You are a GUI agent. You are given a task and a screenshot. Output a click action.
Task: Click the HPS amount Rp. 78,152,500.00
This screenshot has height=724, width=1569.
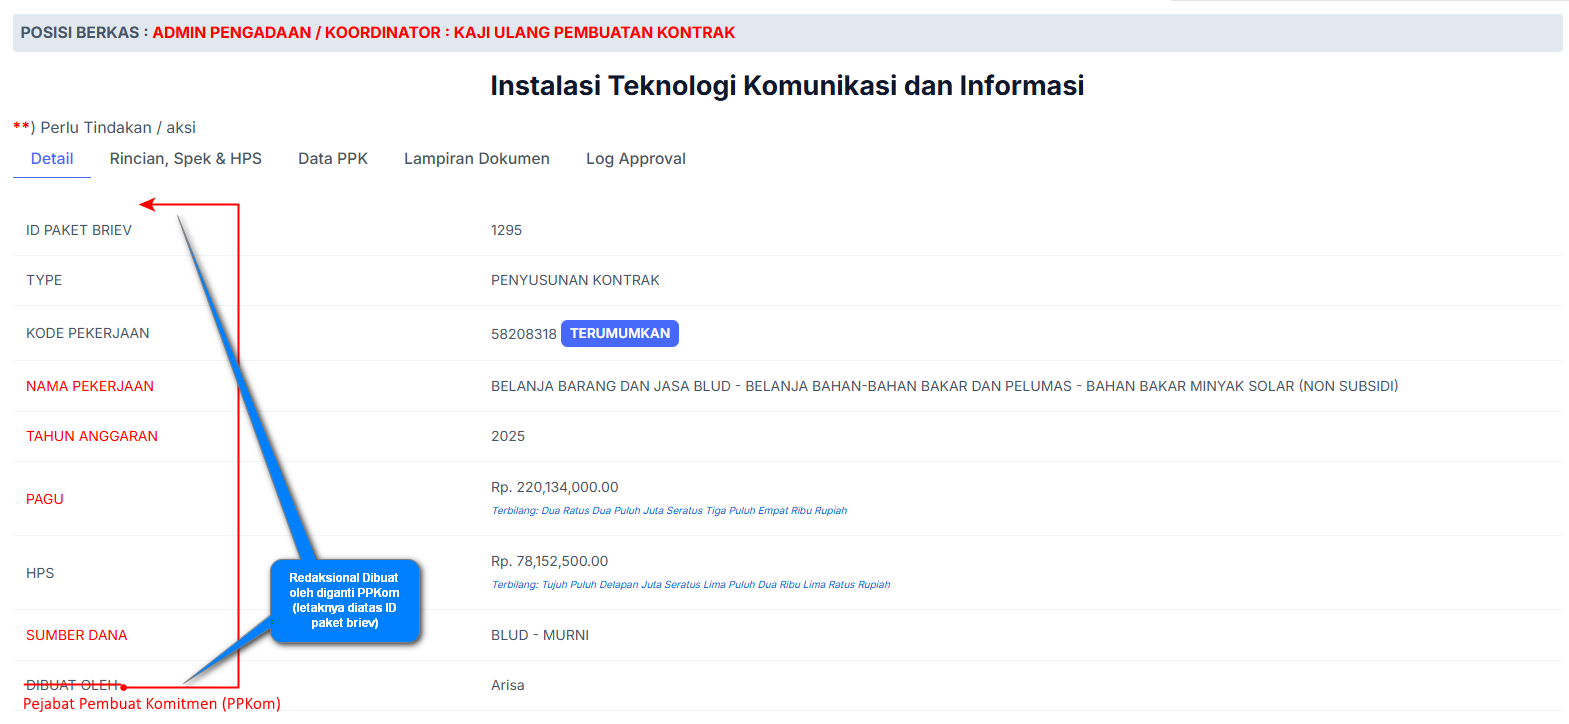(549, 561)
